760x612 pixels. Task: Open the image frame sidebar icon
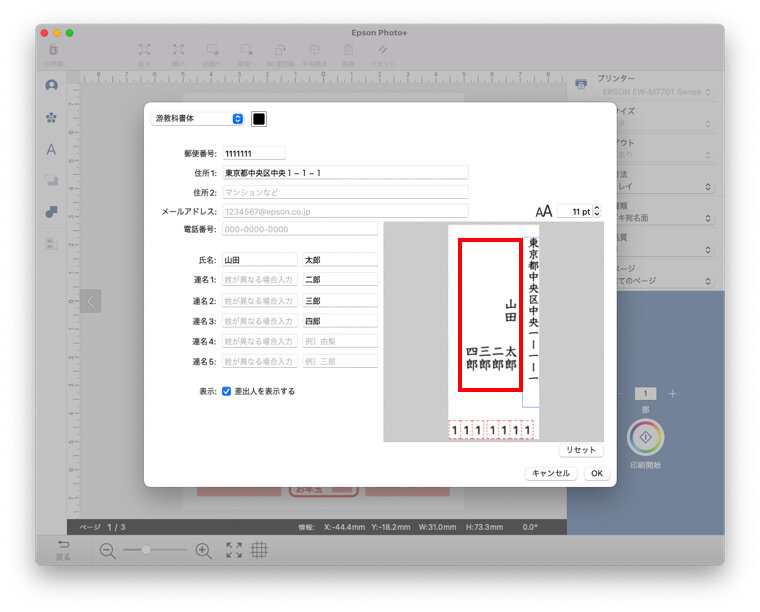(51, 181)
